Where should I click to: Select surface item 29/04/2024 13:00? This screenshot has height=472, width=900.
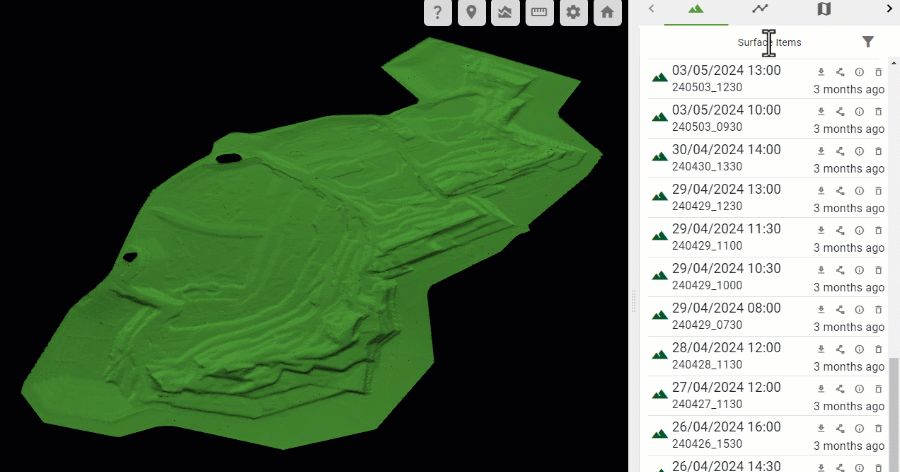click(767, 198)
